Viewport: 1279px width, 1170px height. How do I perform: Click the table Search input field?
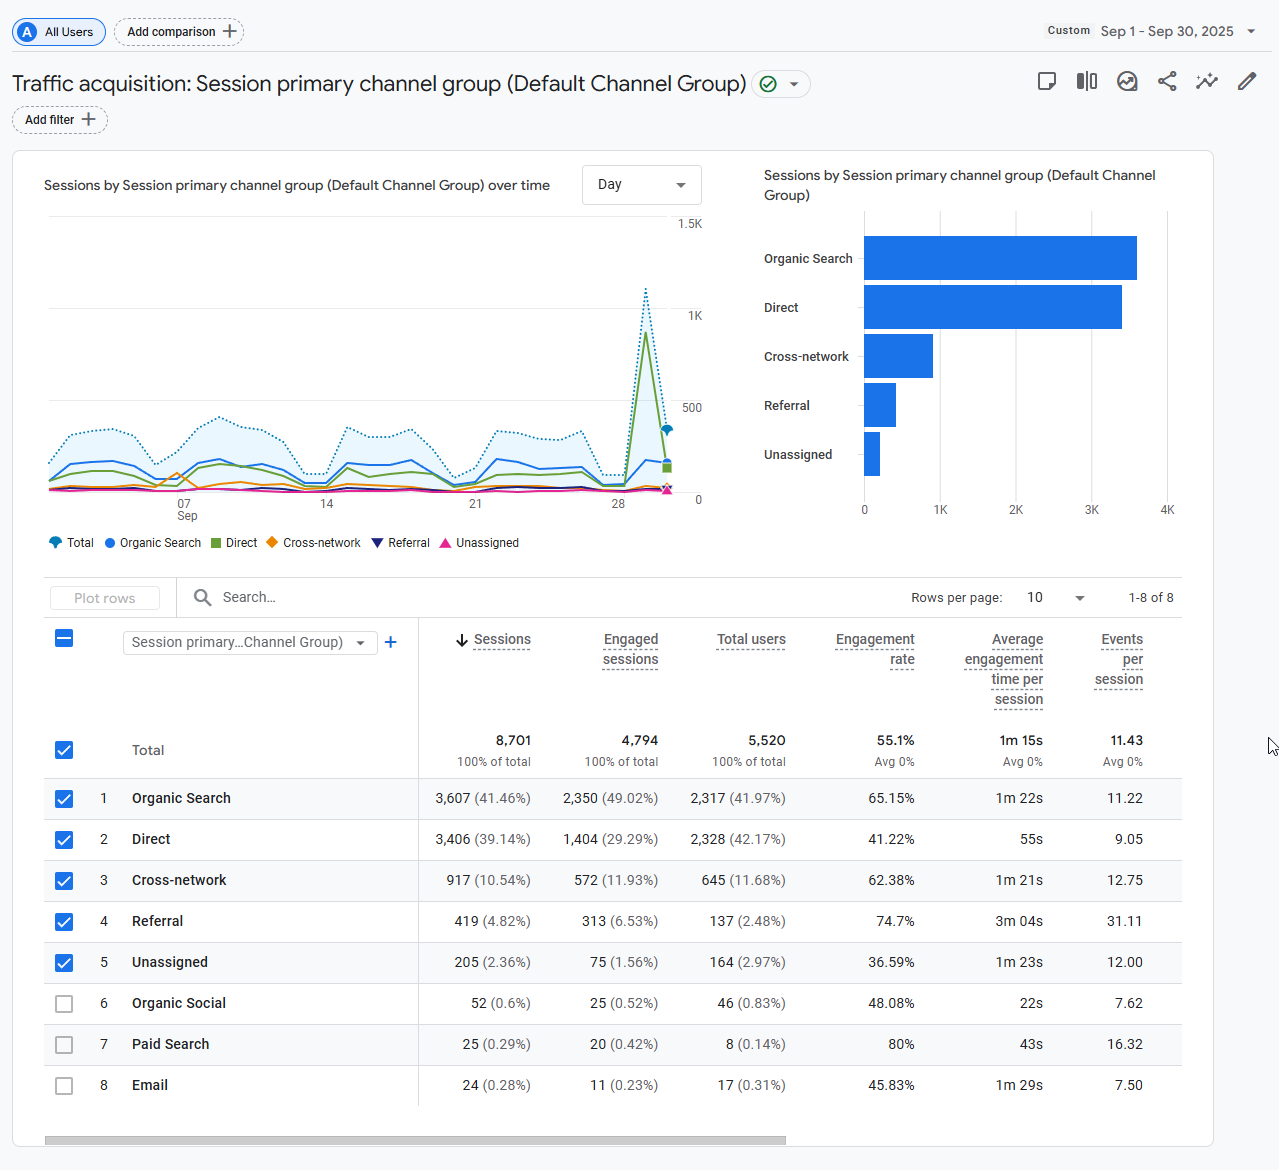(400, 598)
